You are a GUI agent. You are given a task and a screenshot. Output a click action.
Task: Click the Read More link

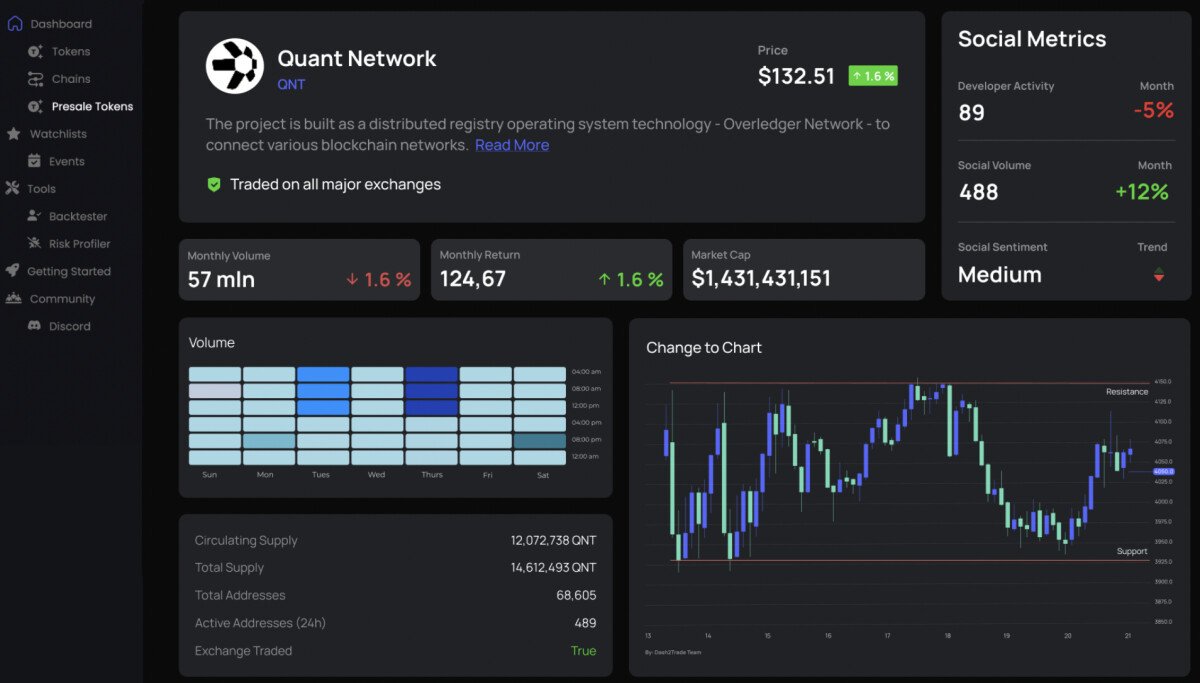tap(512, 145)
